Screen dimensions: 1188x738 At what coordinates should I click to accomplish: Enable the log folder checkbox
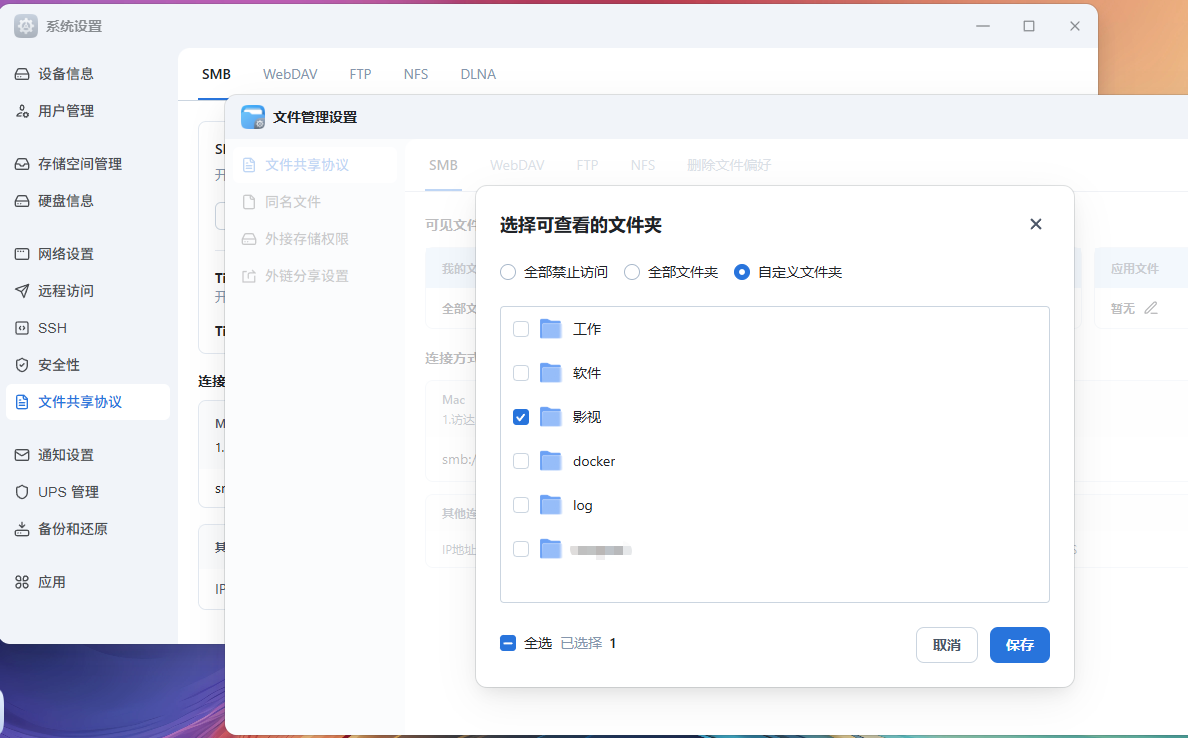pos(521,505)
